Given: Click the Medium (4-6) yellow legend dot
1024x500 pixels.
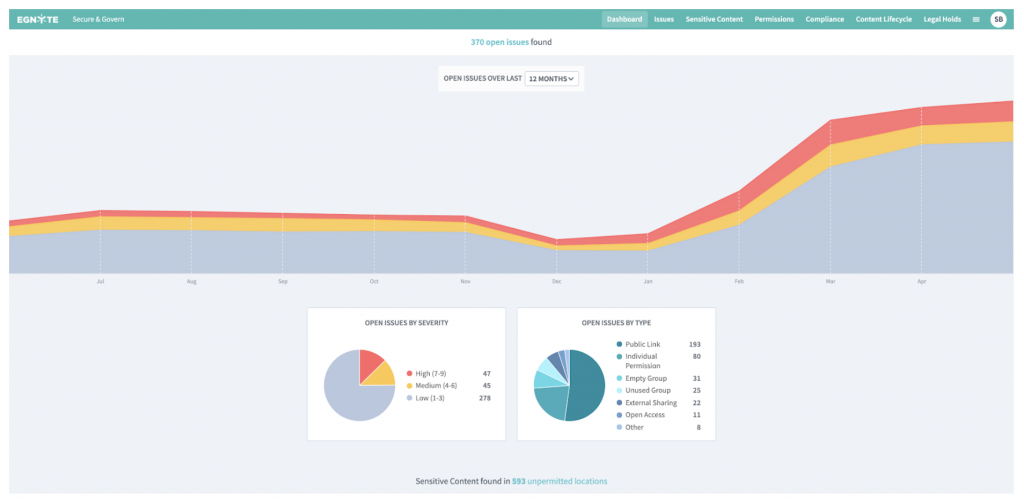Looking at the screenshot, I should point(409,385).
